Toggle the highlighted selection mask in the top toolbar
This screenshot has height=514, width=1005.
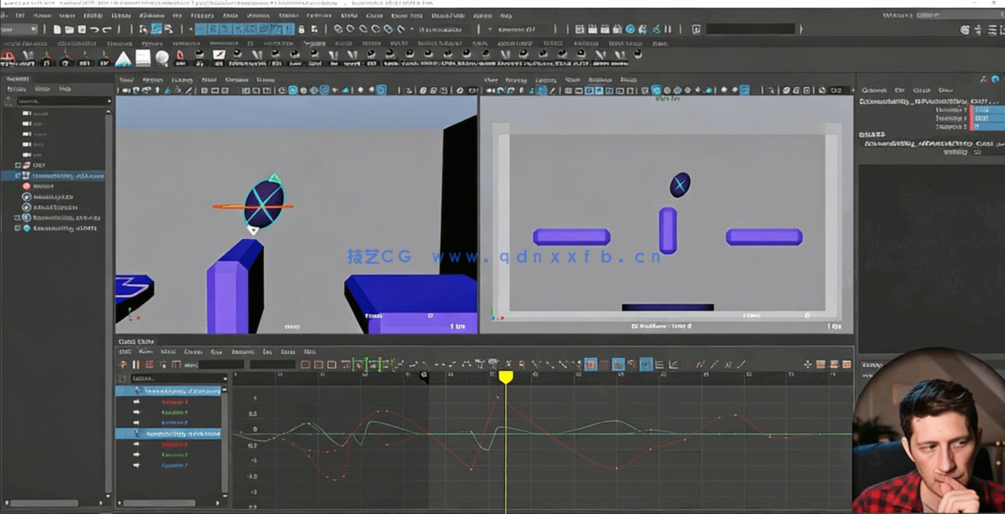tap(156, 30)
